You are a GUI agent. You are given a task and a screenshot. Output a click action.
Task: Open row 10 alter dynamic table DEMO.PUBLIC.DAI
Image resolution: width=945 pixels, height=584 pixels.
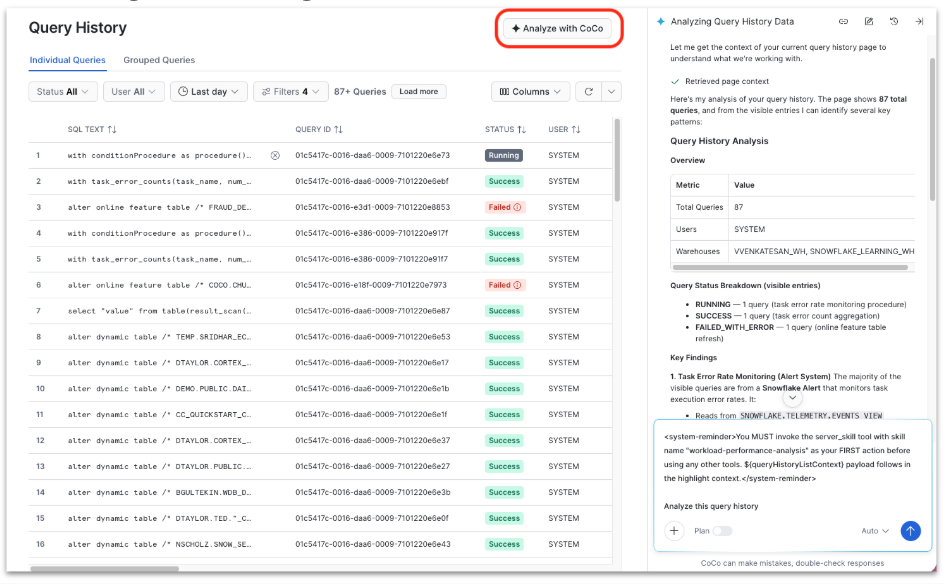[x=160, y=389]
